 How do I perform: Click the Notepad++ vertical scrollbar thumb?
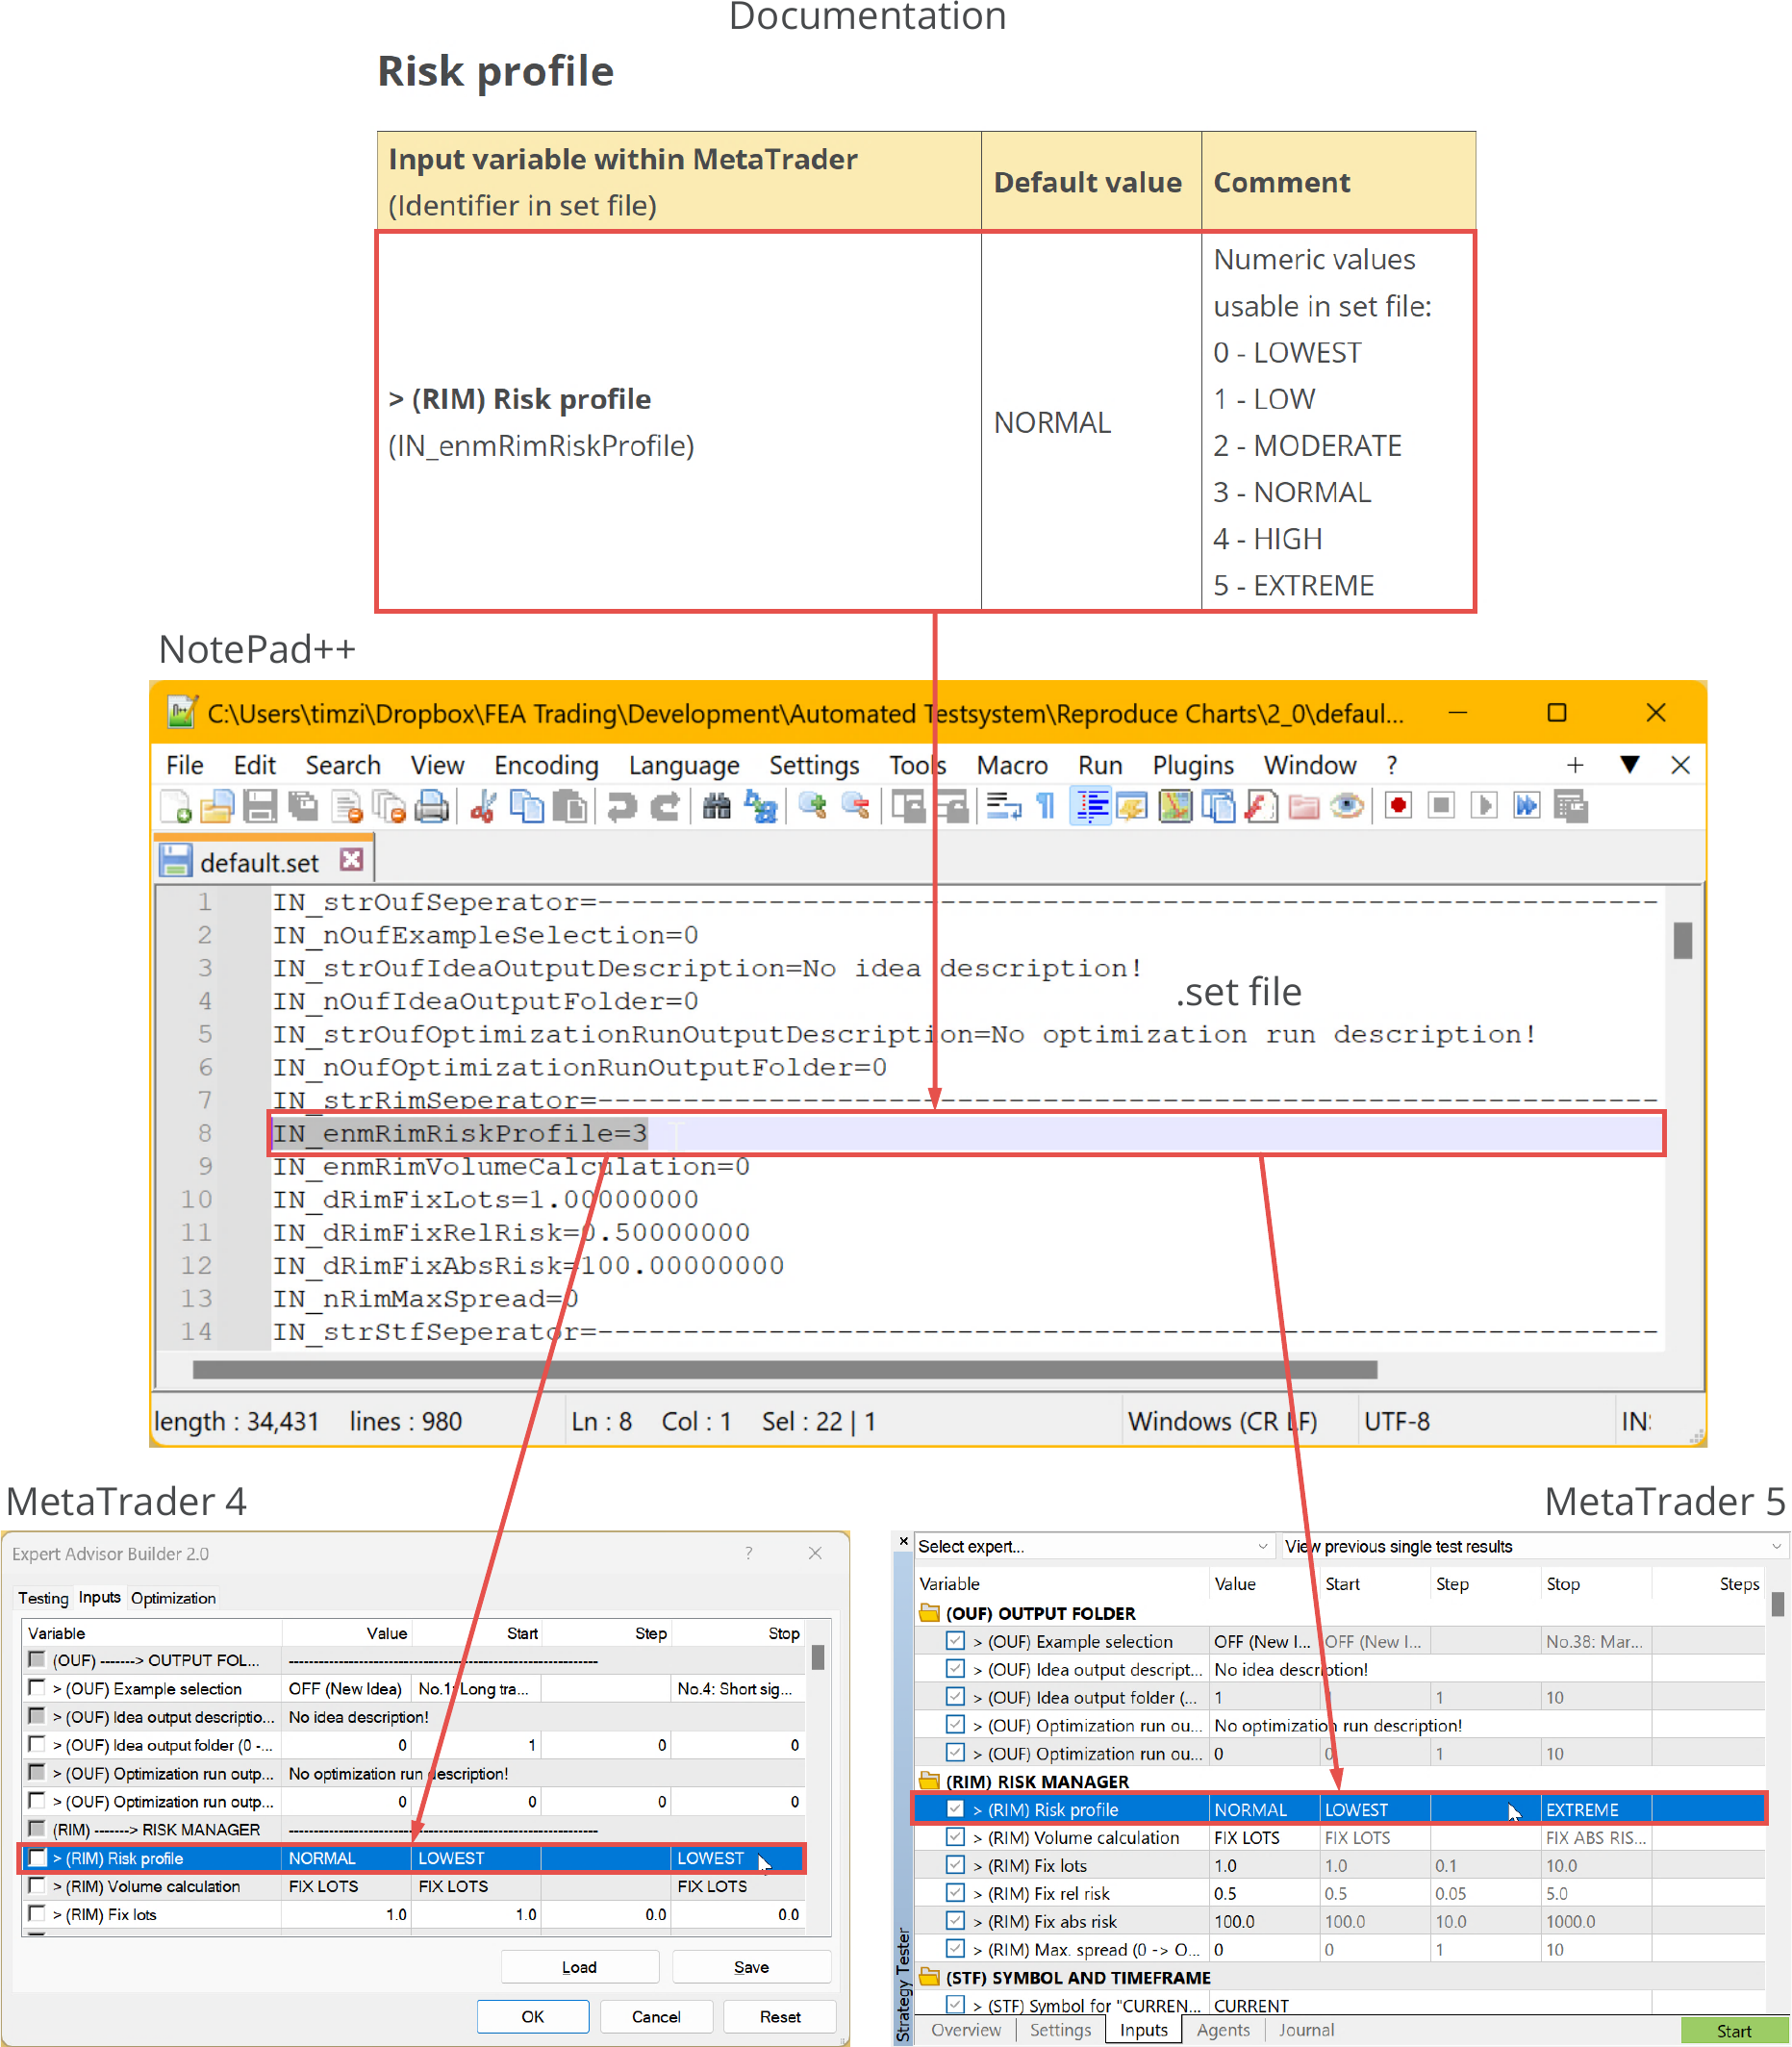coord(1683,940)
